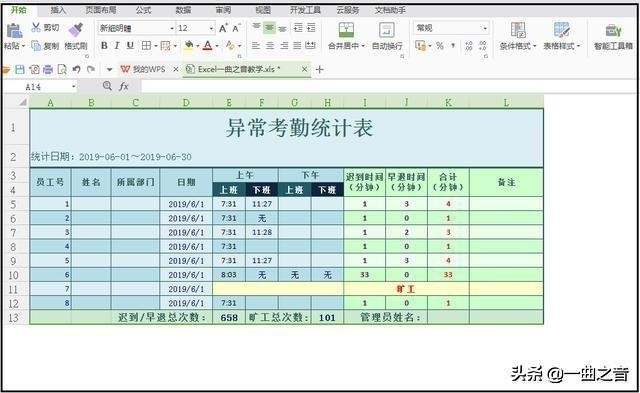The image size is (640, 393).
Task: Switch to the 插入 ribbon tab
Action: 58,10
